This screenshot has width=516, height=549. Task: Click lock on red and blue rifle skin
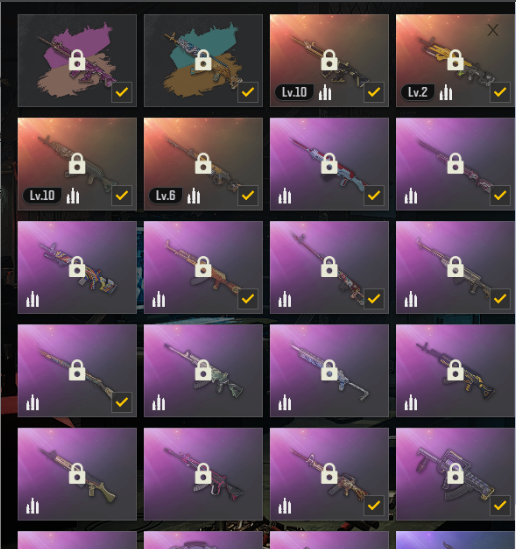(x=329, y=164)
